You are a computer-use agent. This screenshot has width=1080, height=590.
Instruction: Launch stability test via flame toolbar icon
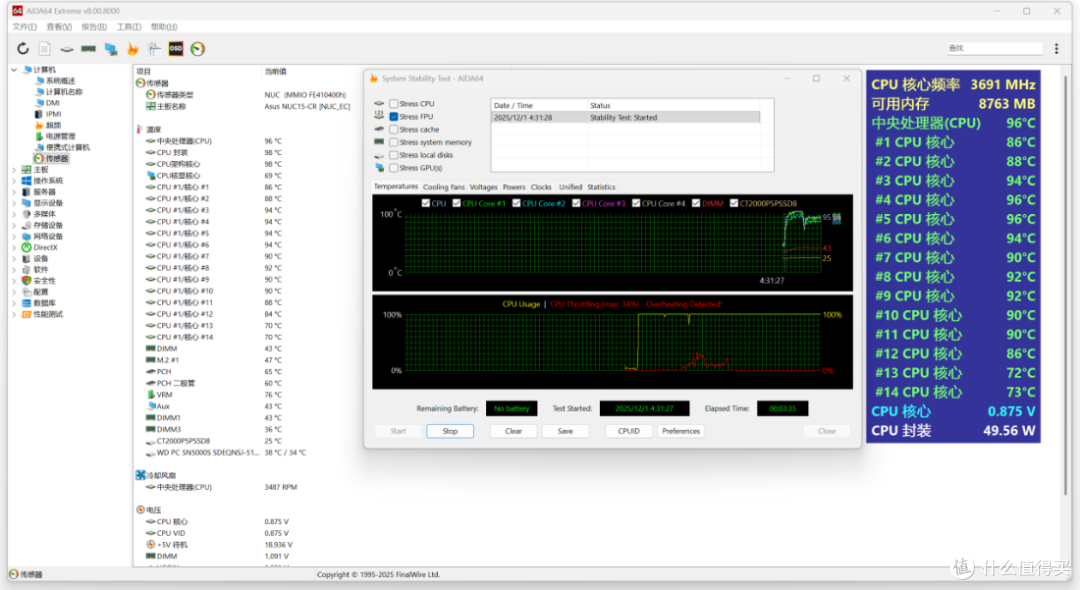132,49
